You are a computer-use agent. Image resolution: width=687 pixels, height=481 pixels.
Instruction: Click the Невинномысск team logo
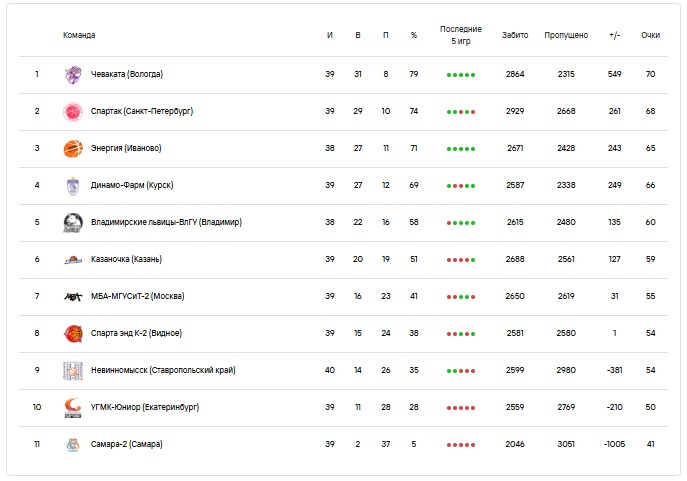click(x=73, y=371)
